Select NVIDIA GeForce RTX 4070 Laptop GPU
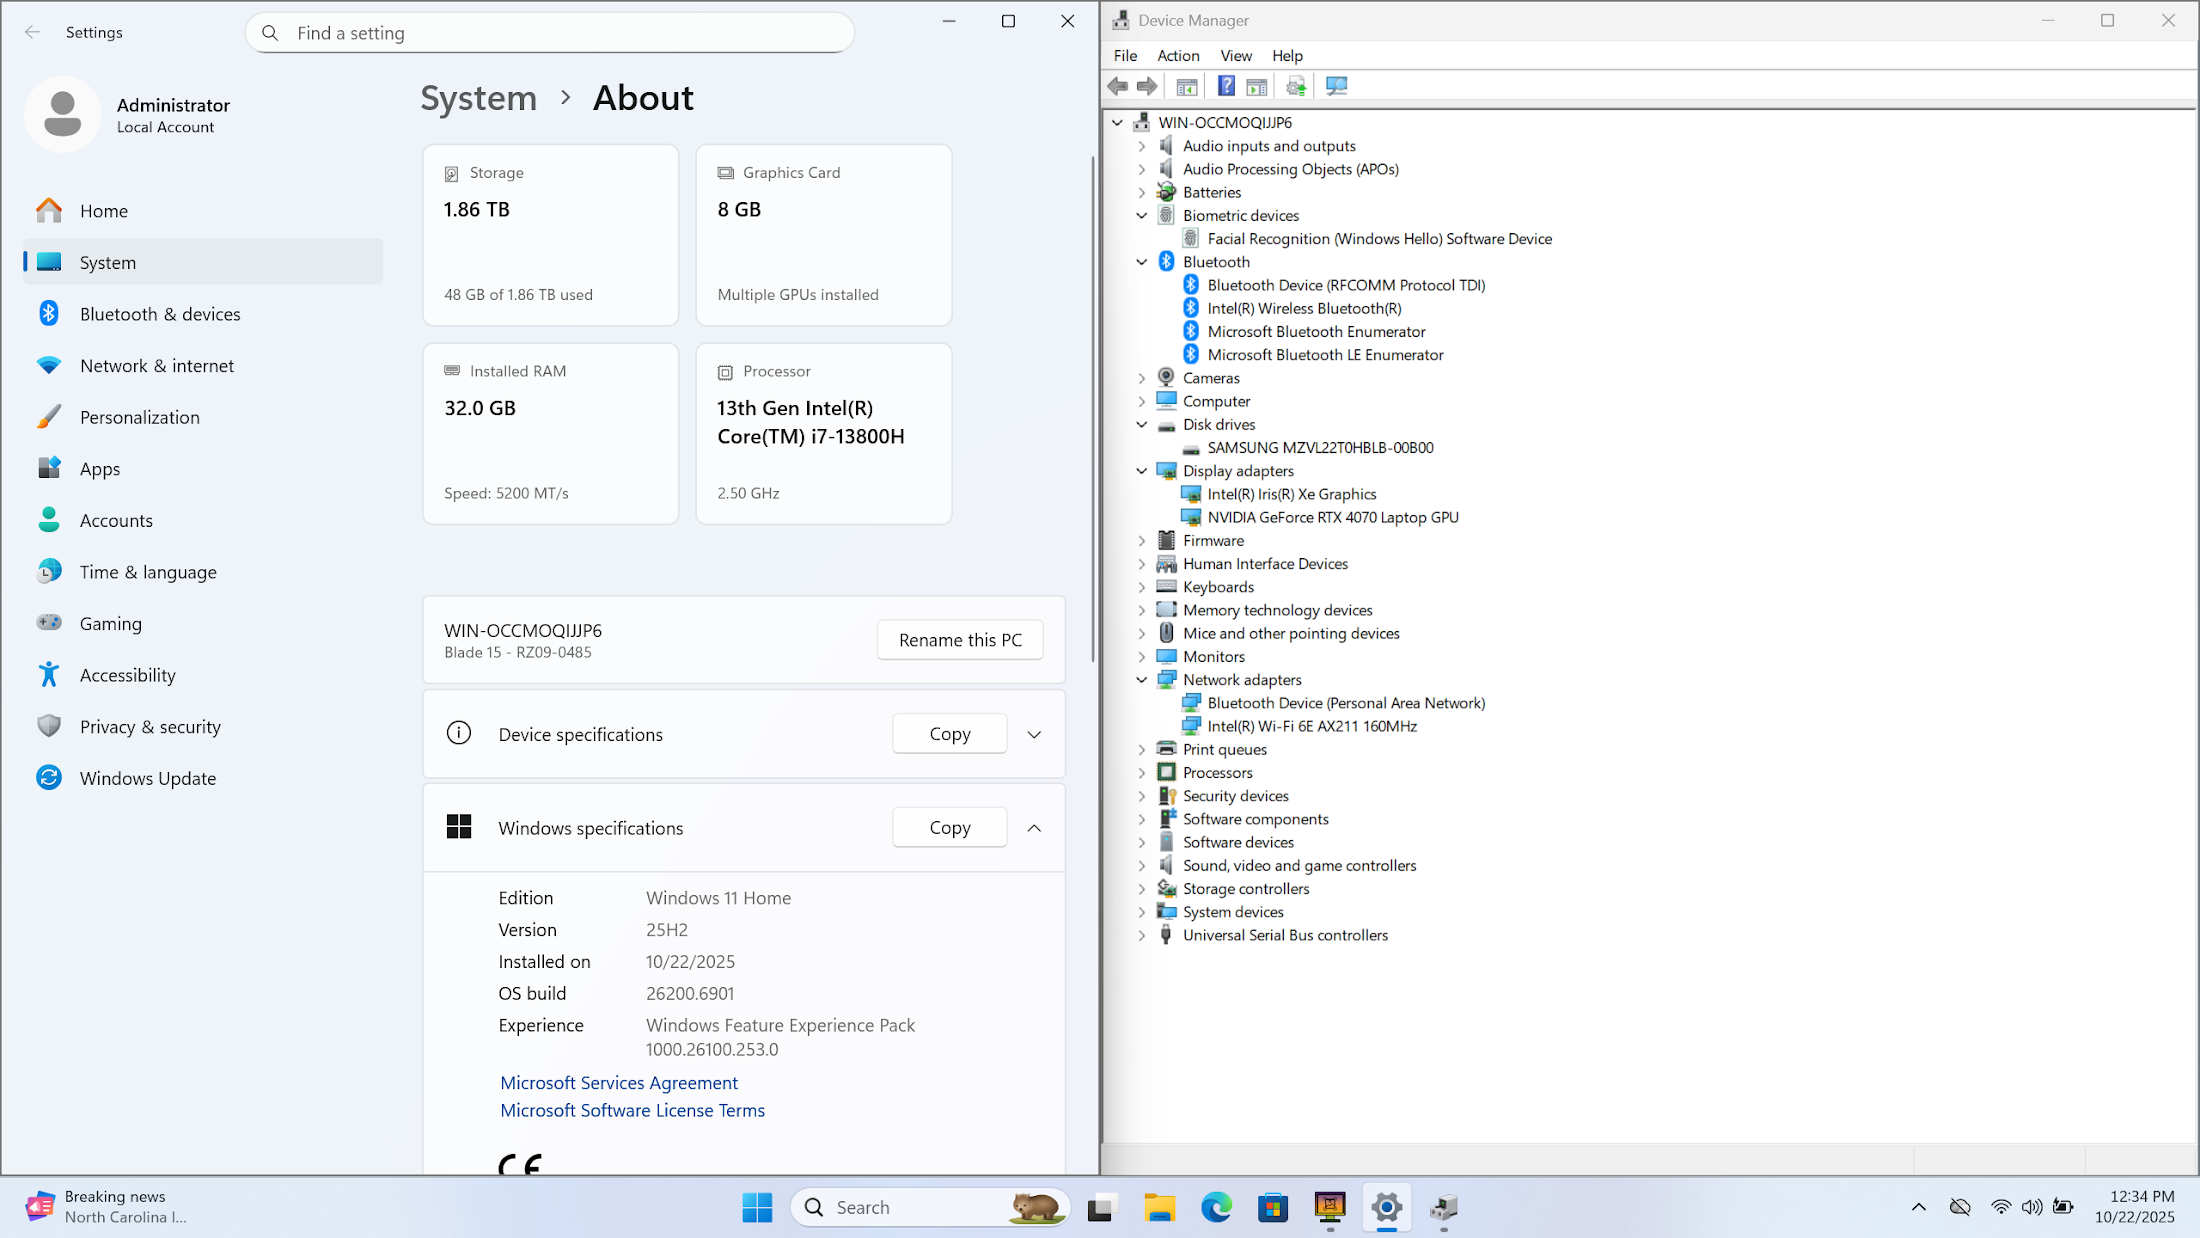The width and height of the screenshot is (2200, 1238). (1332, 517)
